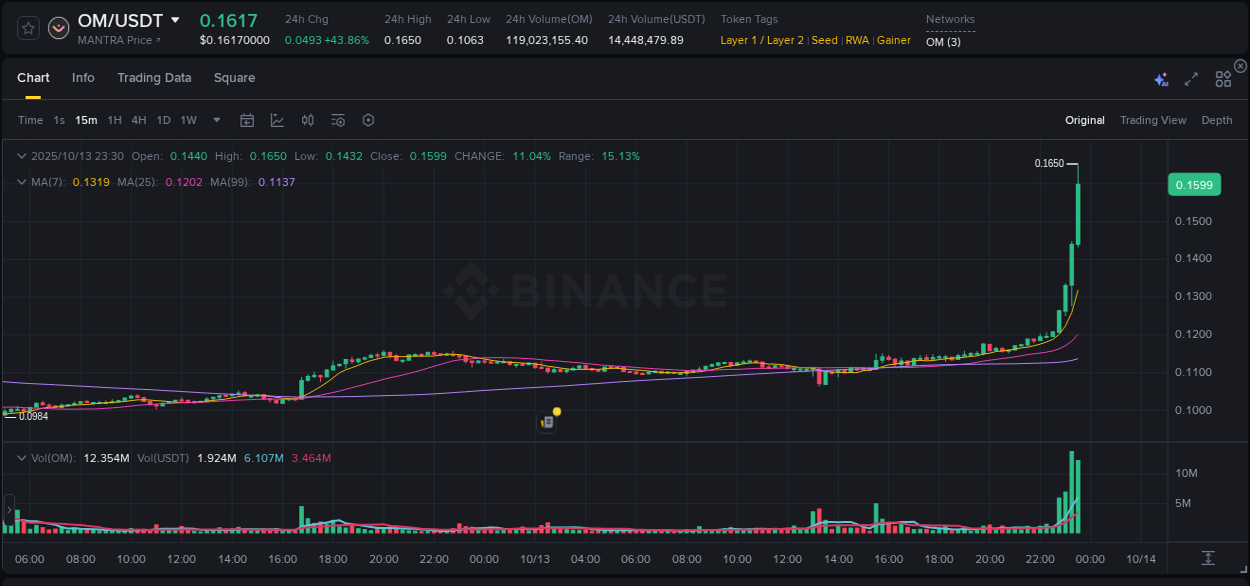Select the Gainer token tag
Image resolution: width=1250 pixels, height=586 pixels.
click(893, 40)
